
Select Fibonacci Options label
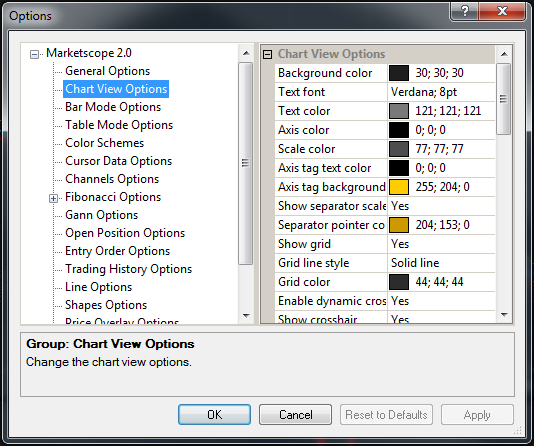pos(113,197)
